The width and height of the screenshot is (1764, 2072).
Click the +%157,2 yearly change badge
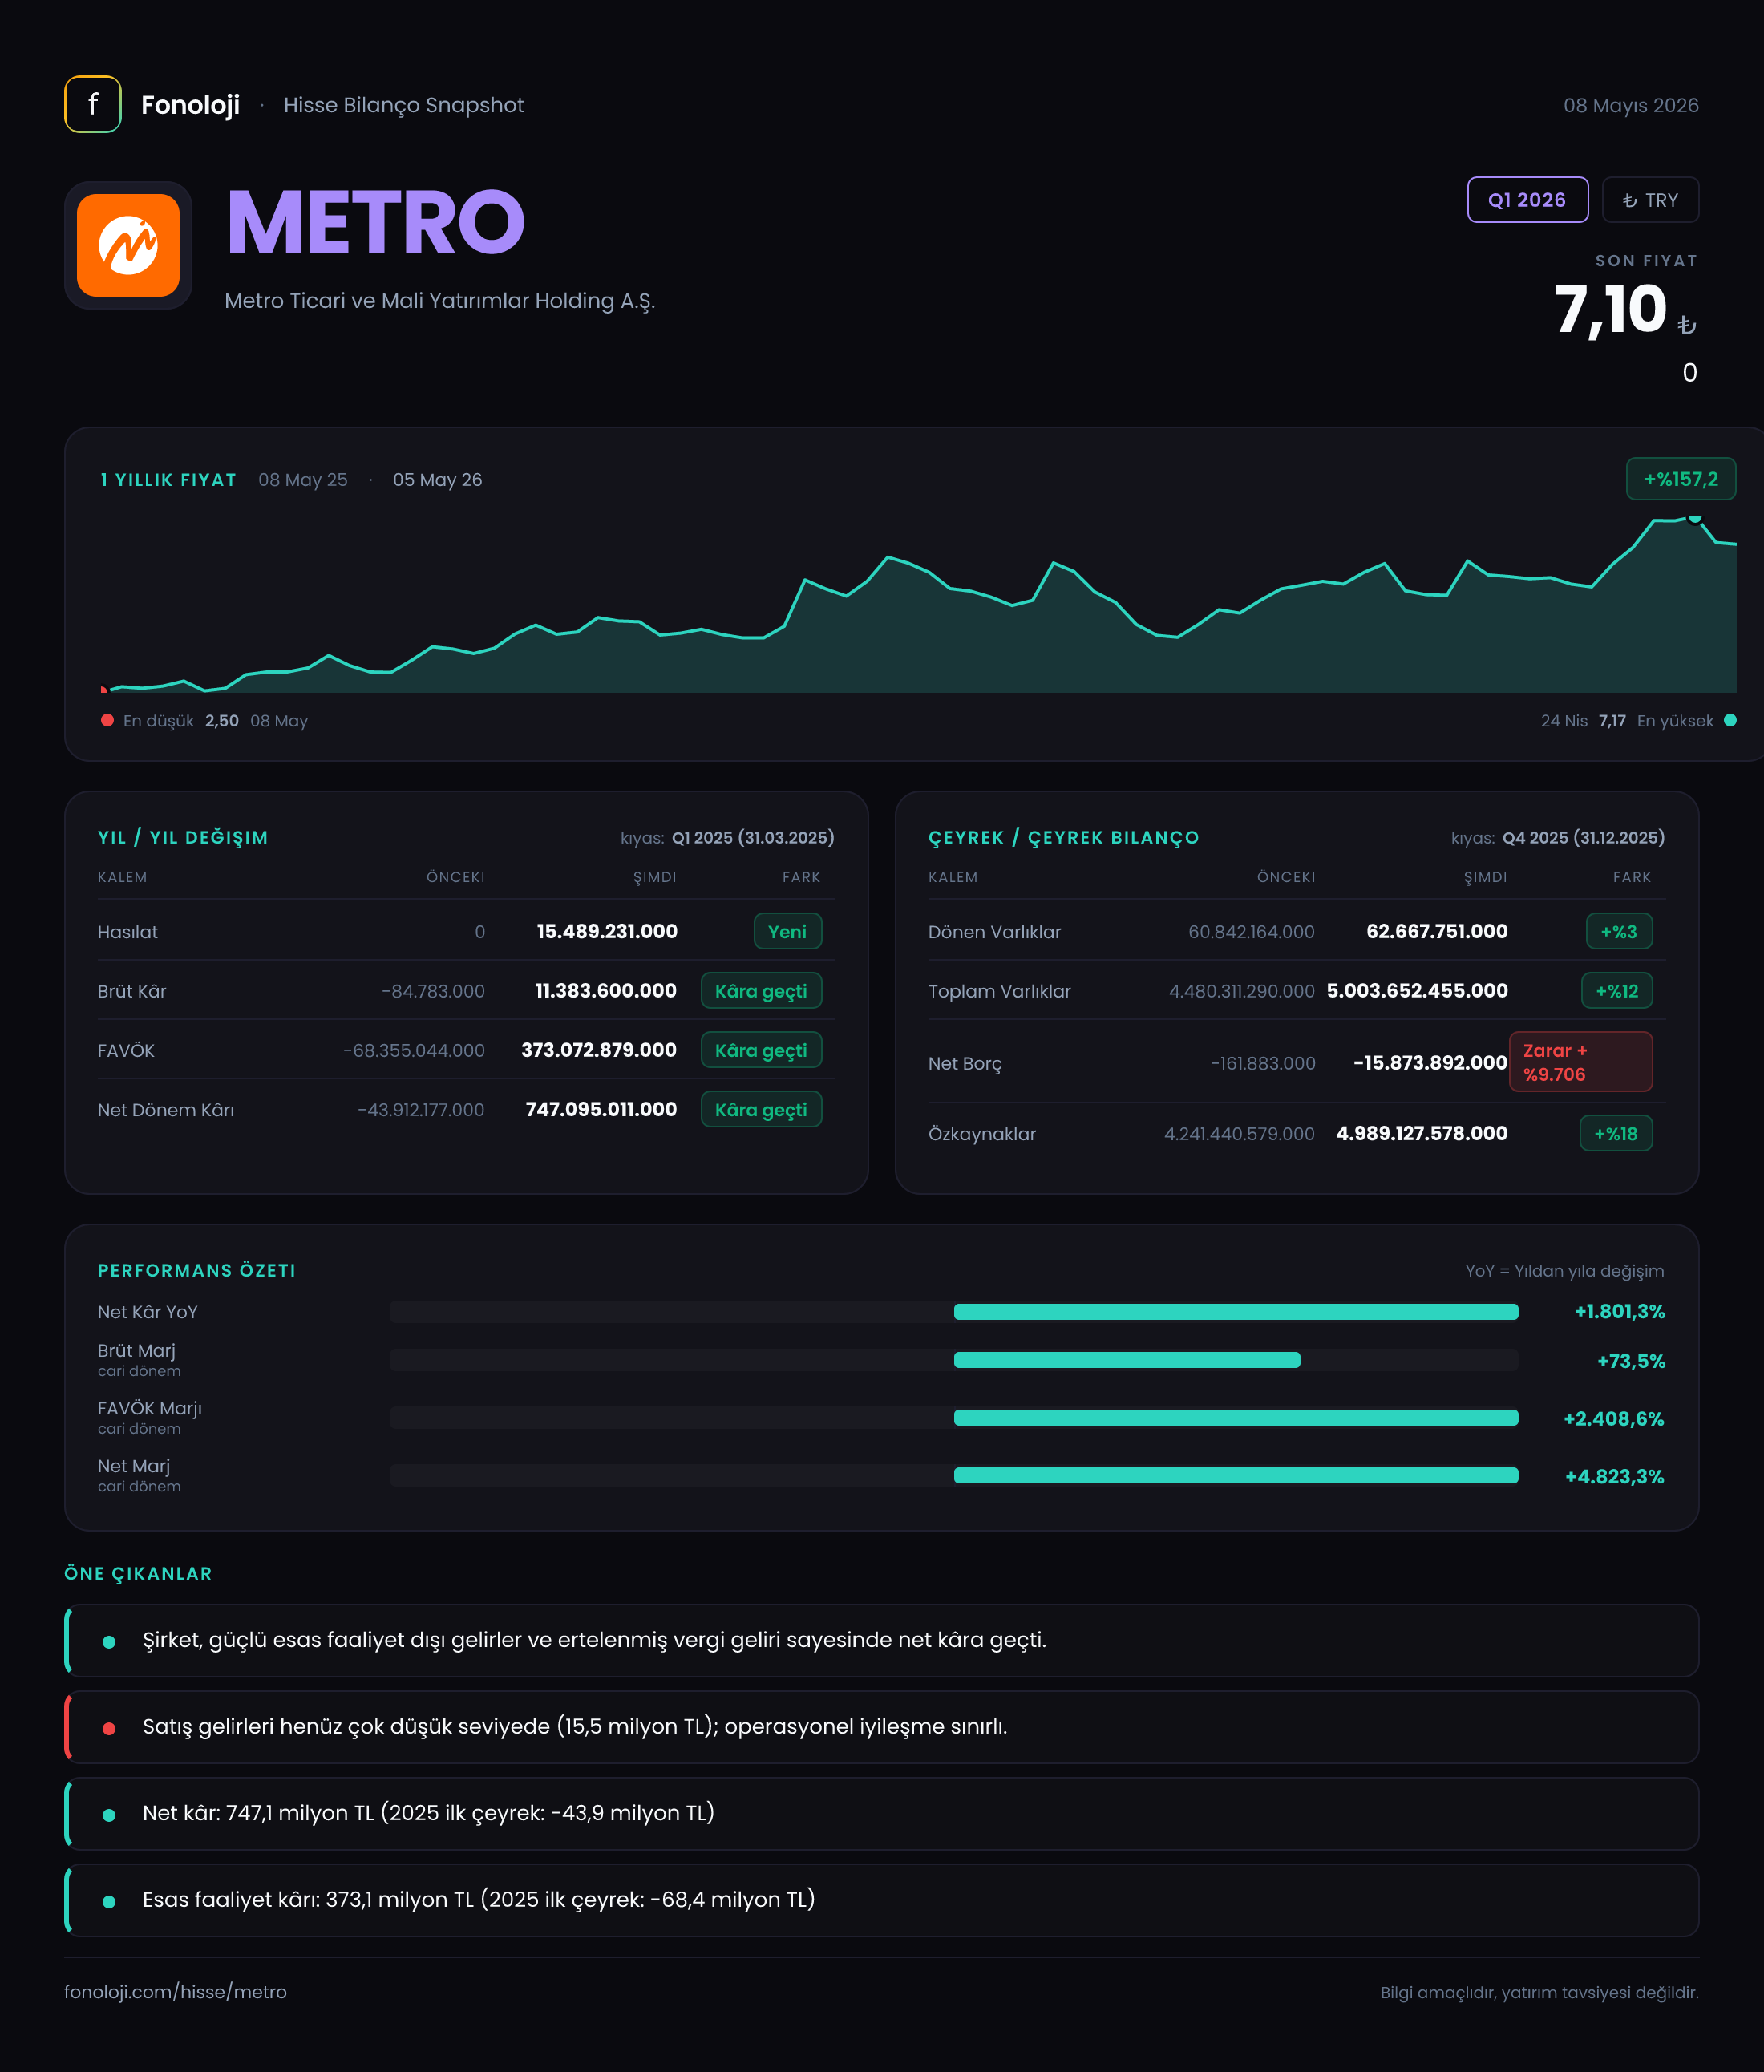(x=1681, y=479)
